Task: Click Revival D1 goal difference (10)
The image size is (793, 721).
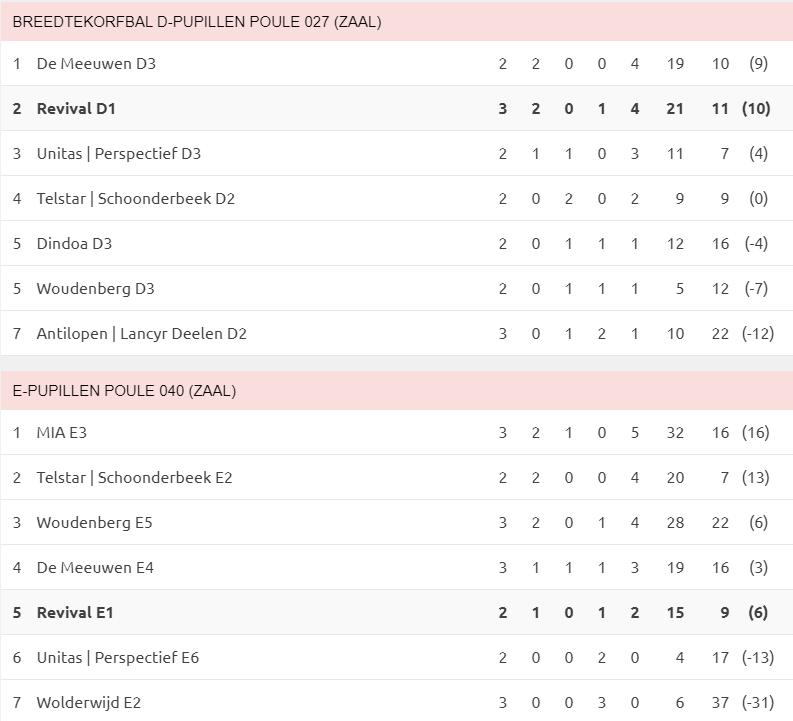Action: click(x=757, y=108)
